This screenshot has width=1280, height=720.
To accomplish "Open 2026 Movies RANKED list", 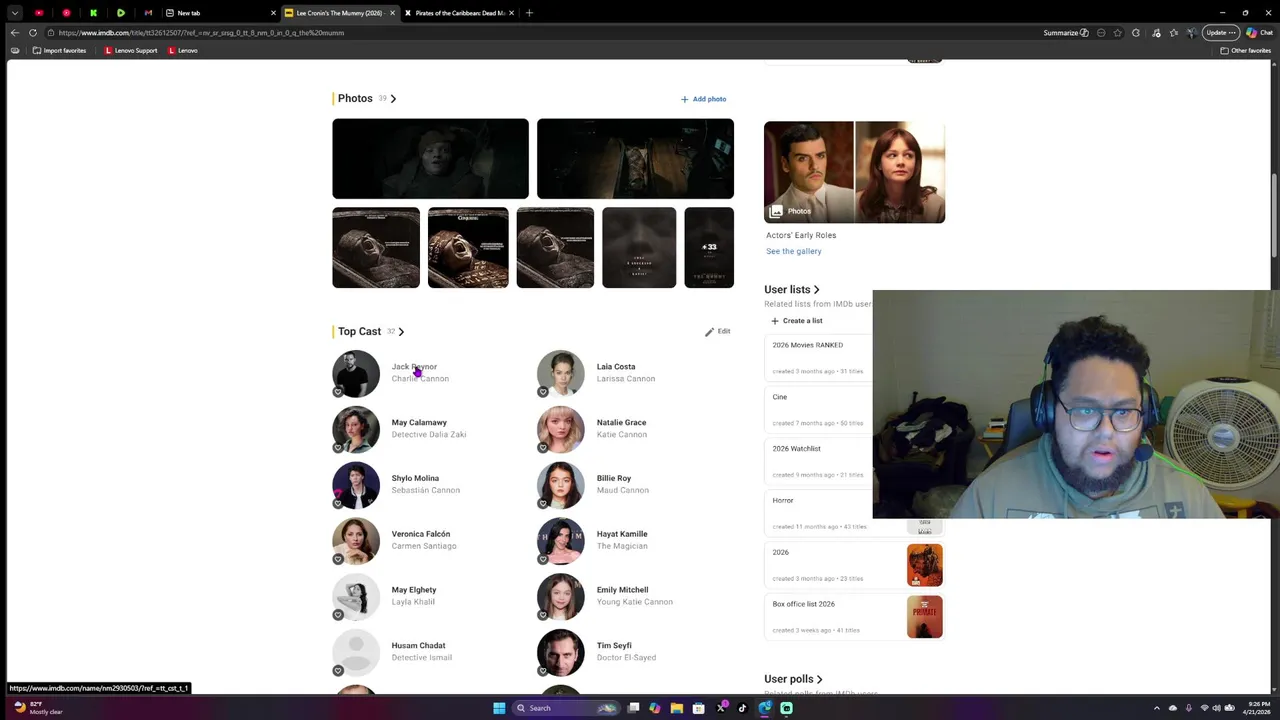I will pyautogui.click(x=807, y=345).
